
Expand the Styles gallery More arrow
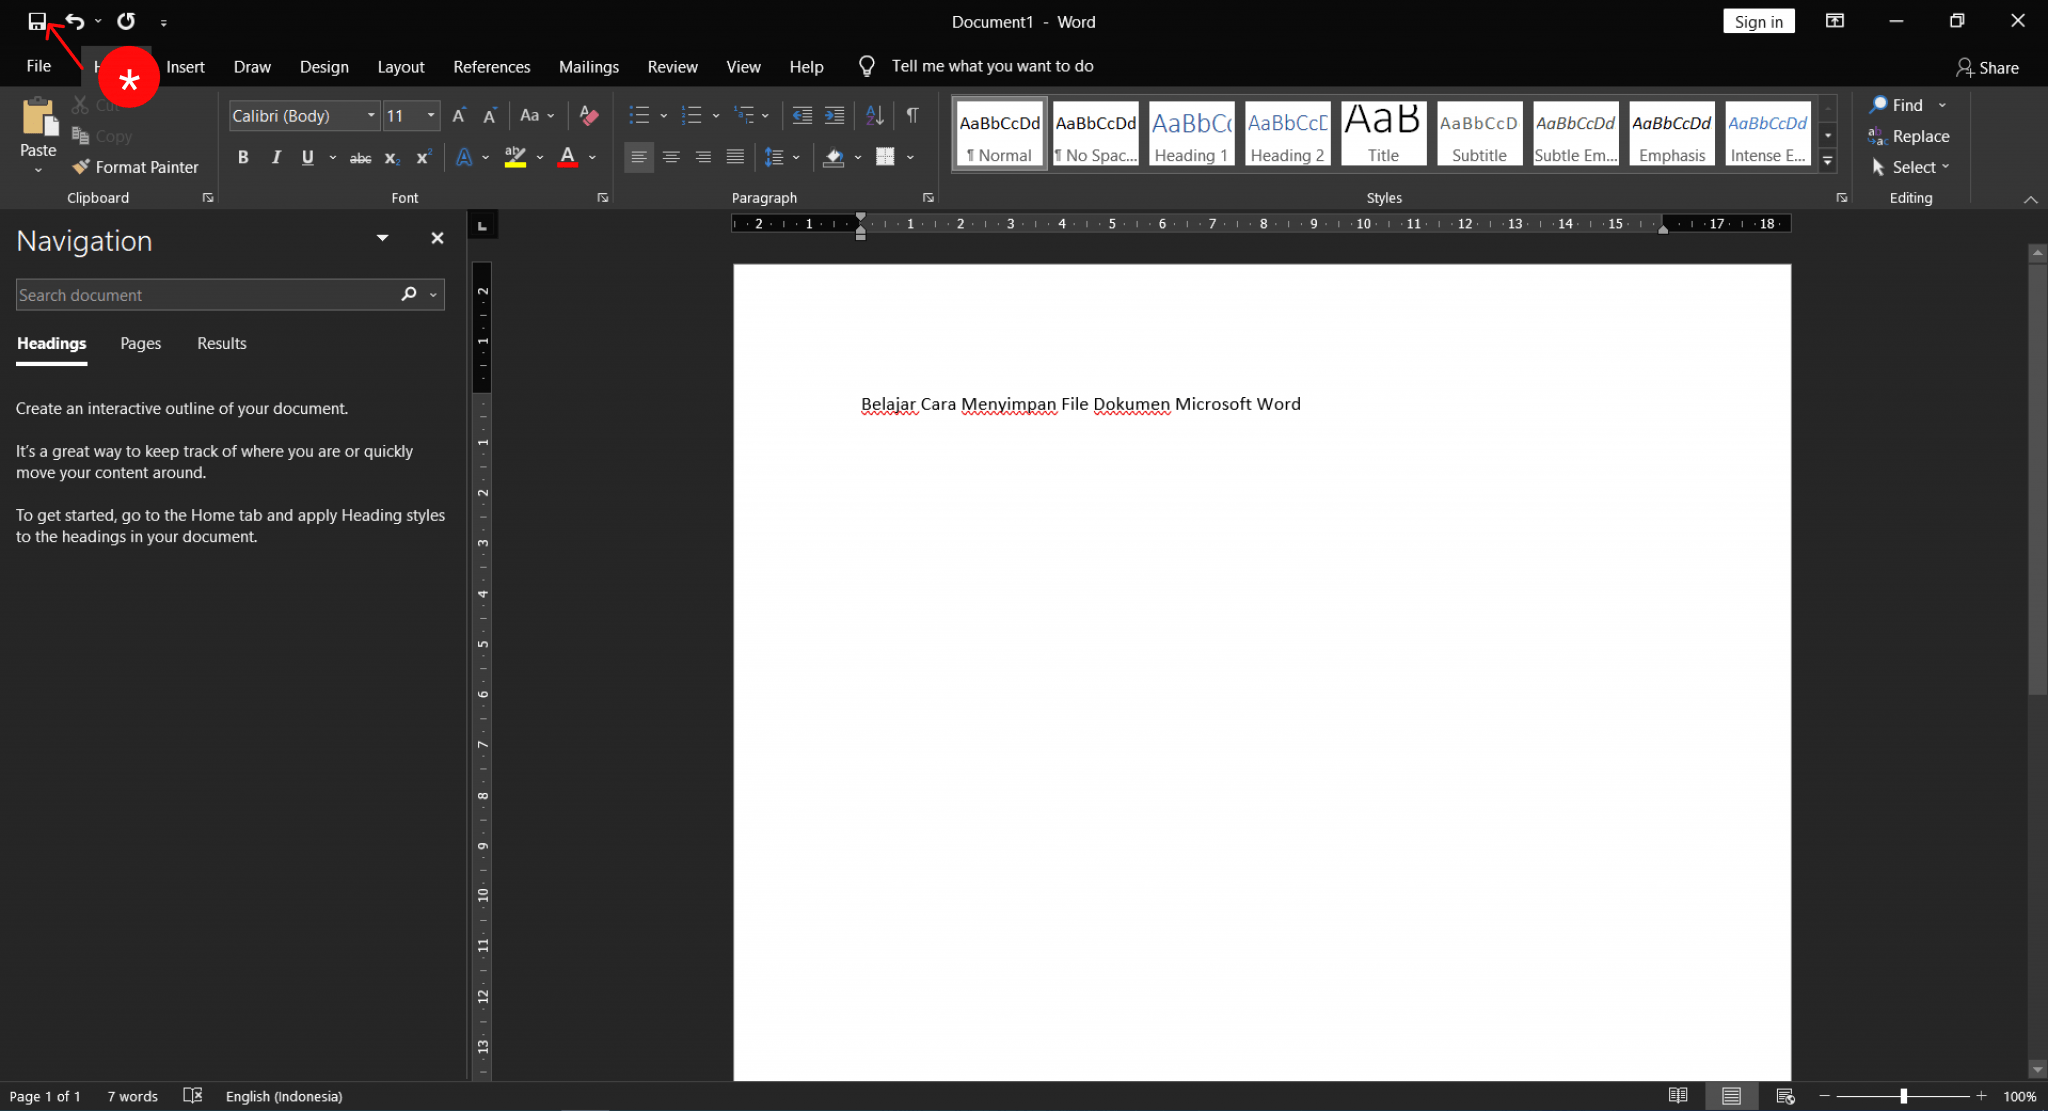click(1827, 161)
